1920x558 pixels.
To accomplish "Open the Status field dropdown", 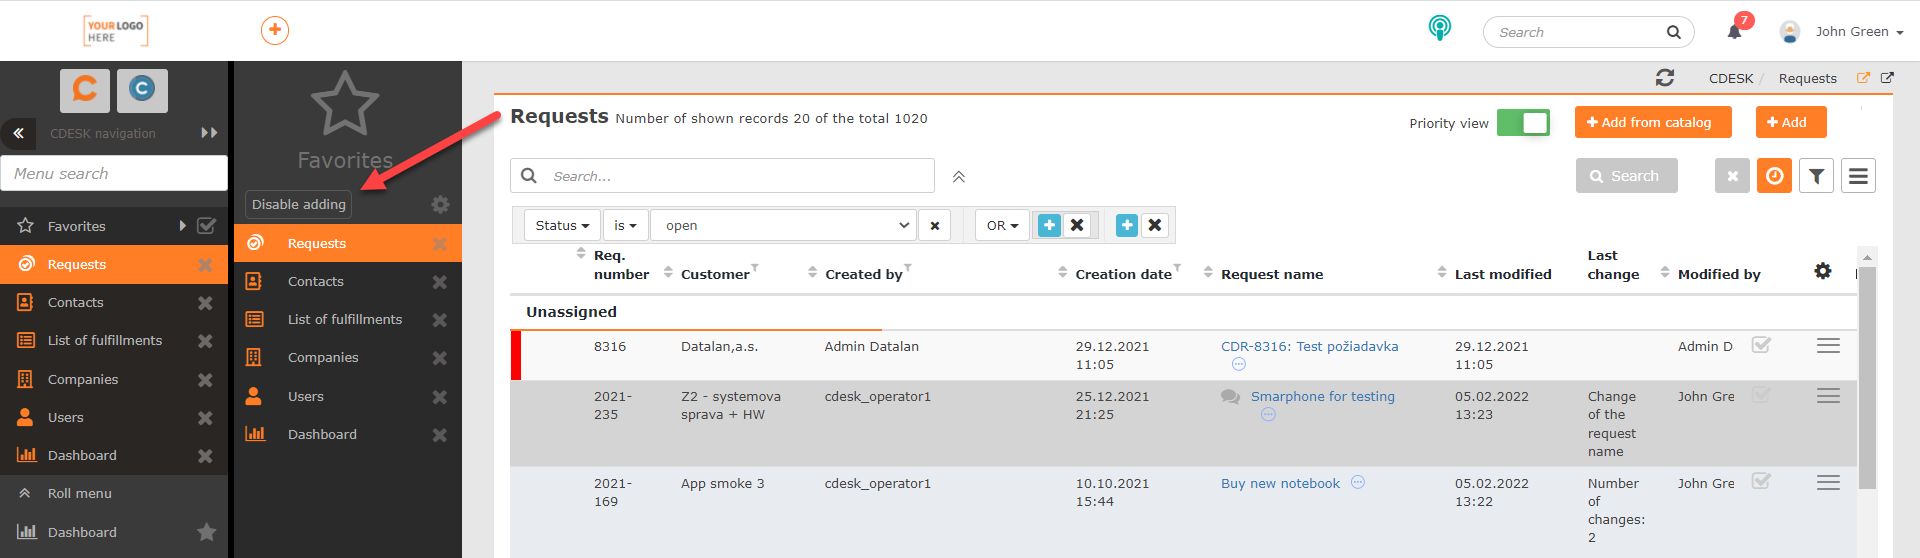I will coord(562,225).
